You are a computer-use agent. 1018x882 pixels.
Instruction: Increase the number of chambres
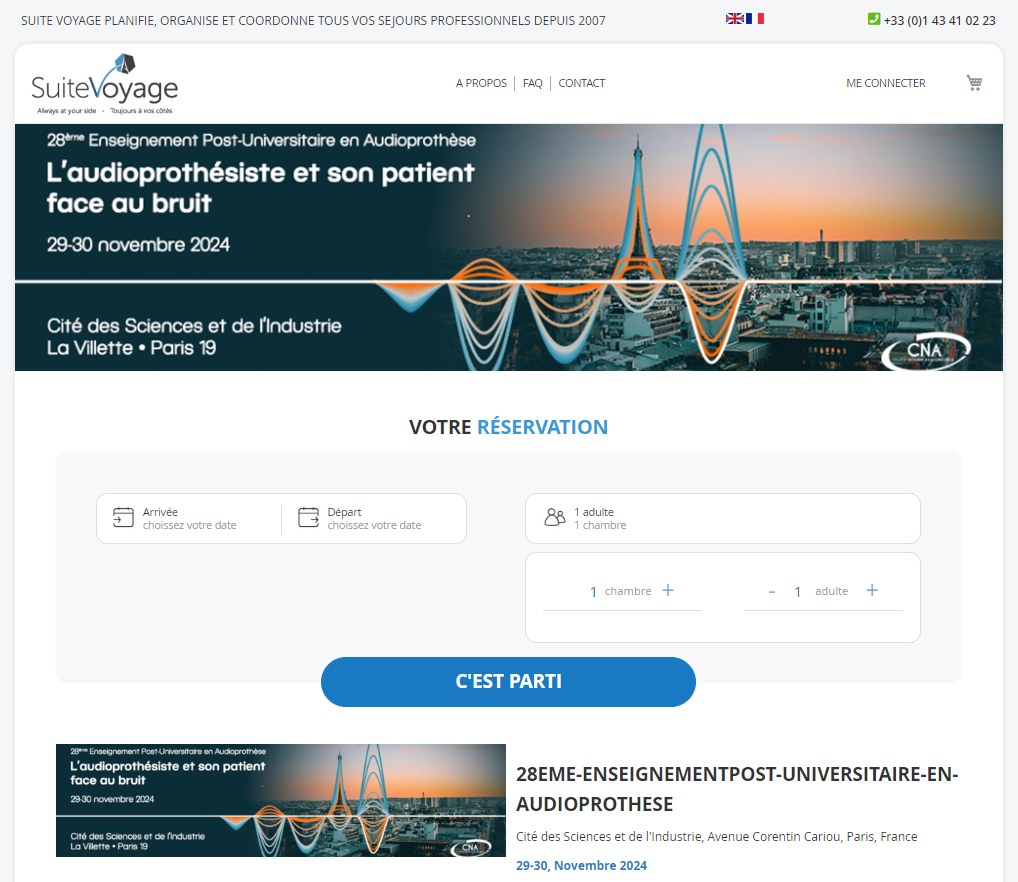(667, 590)
